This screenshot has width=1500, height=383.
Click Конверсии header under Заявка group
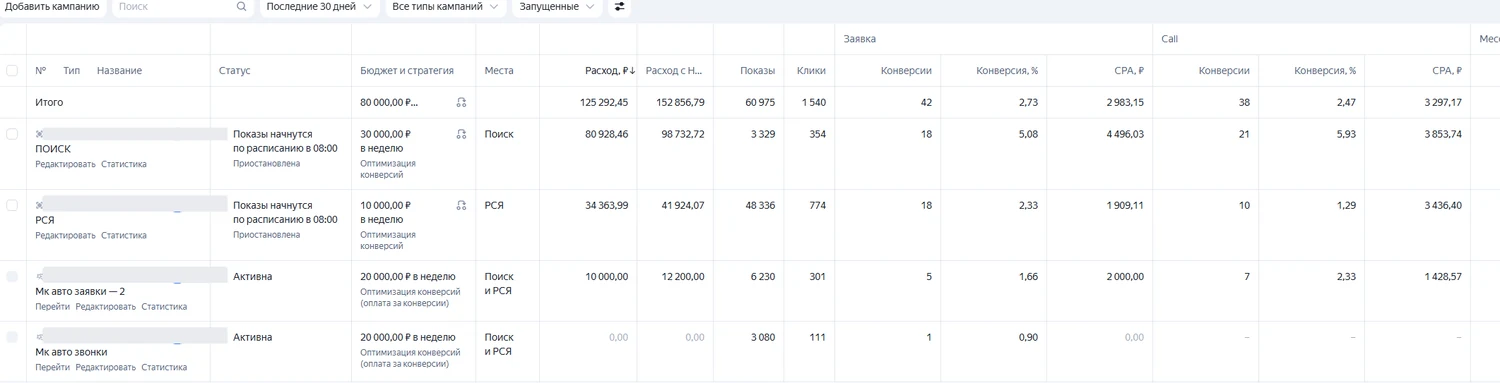point(906,71)
